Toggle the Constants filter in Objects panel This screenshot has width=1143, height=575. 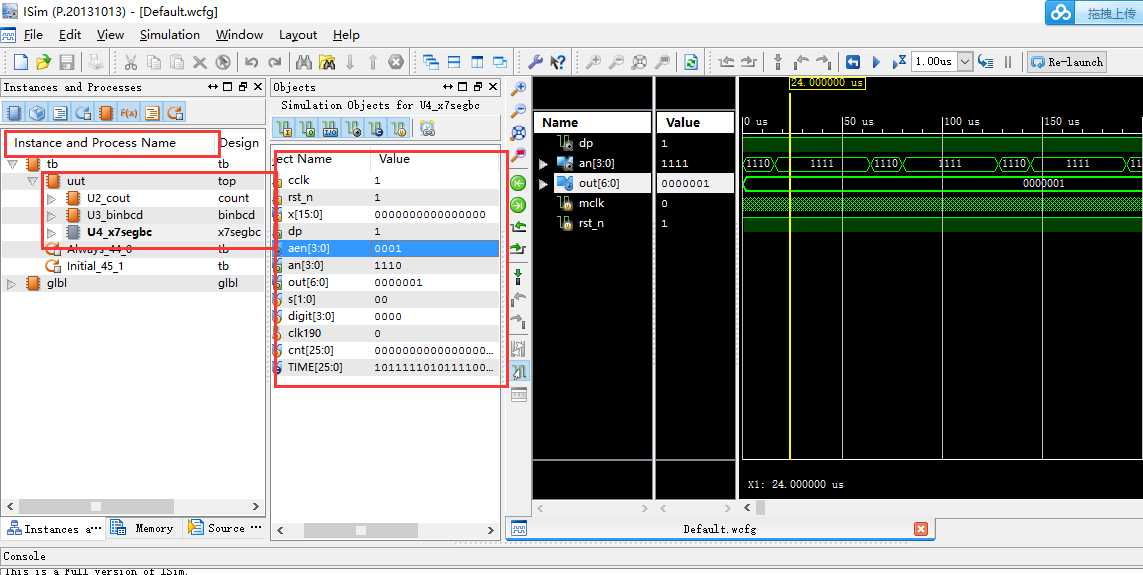[375, 129]
